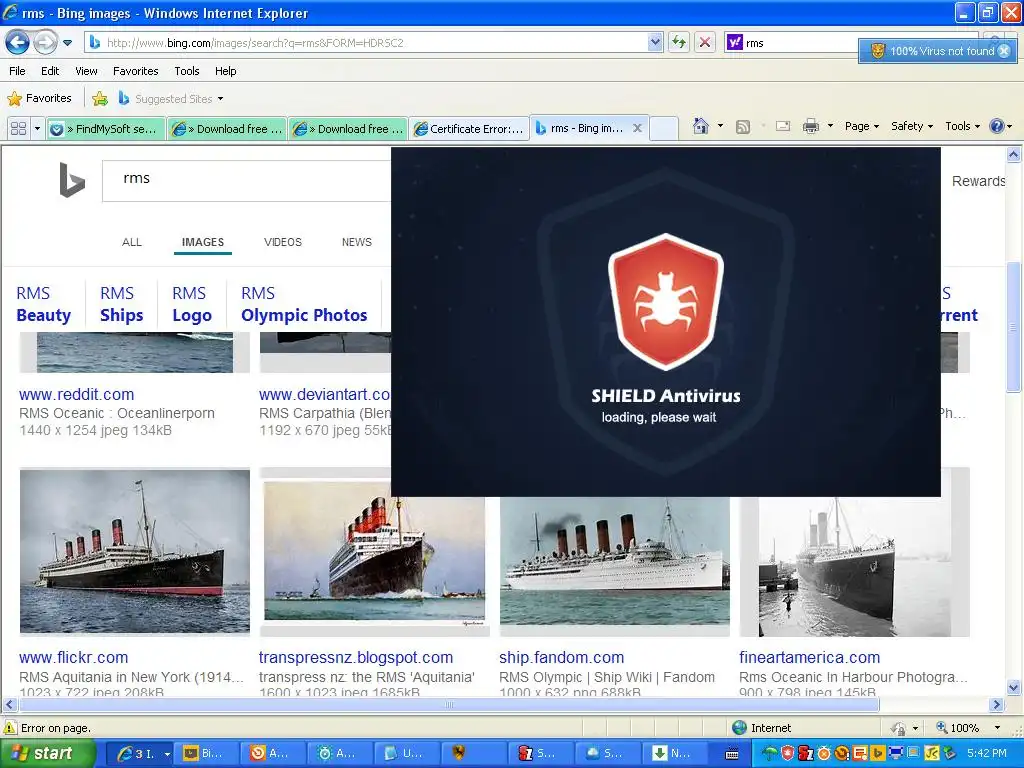Open the www.flickr.com result link
Image resolution: width=1024 pixels, height=768 pixels.
click(x=73, y=658)
